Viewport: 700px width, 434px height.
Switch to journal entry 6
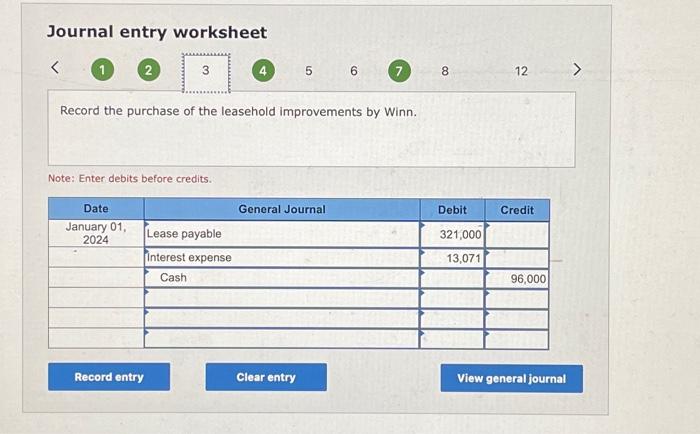(x=354, y=71)
